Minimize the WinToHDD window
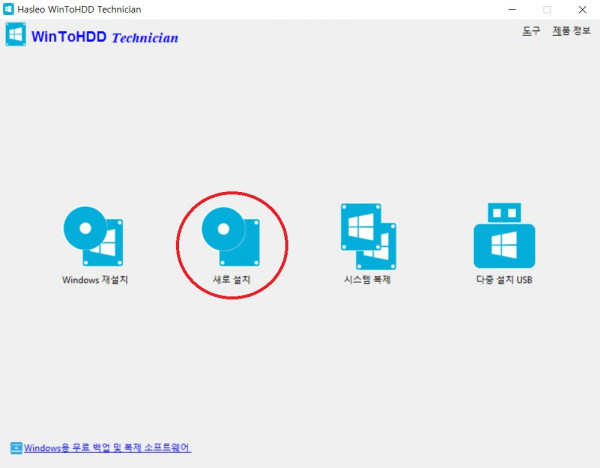Viewport: 600px width, 468px height. [512, 10]
